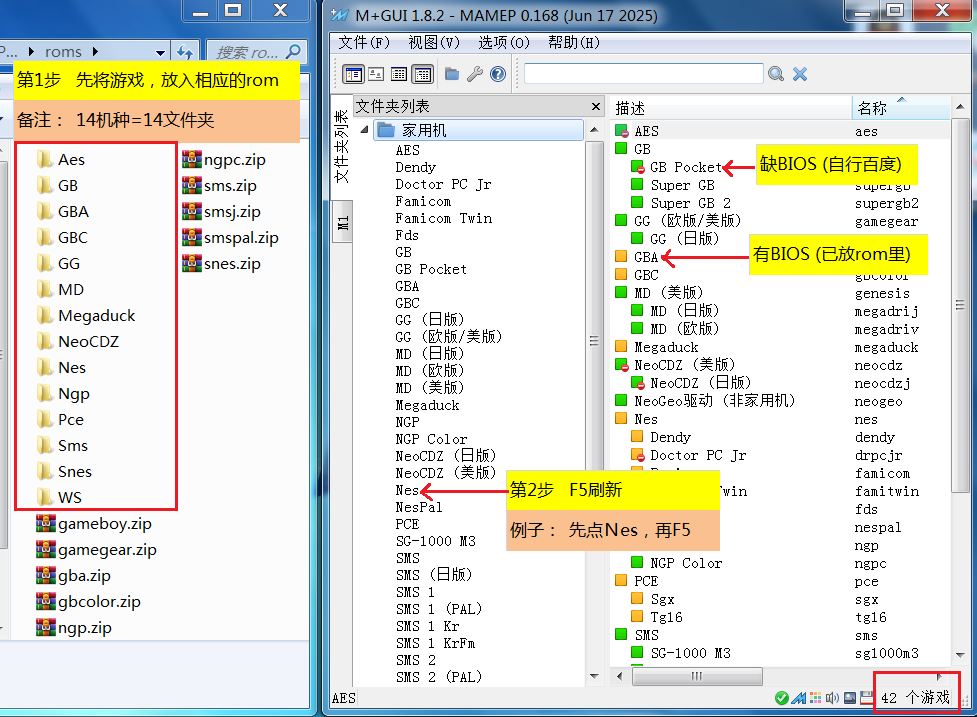
Task: Select SMS 1 KrFm in the folder tree
Action: tap(435, 643)
